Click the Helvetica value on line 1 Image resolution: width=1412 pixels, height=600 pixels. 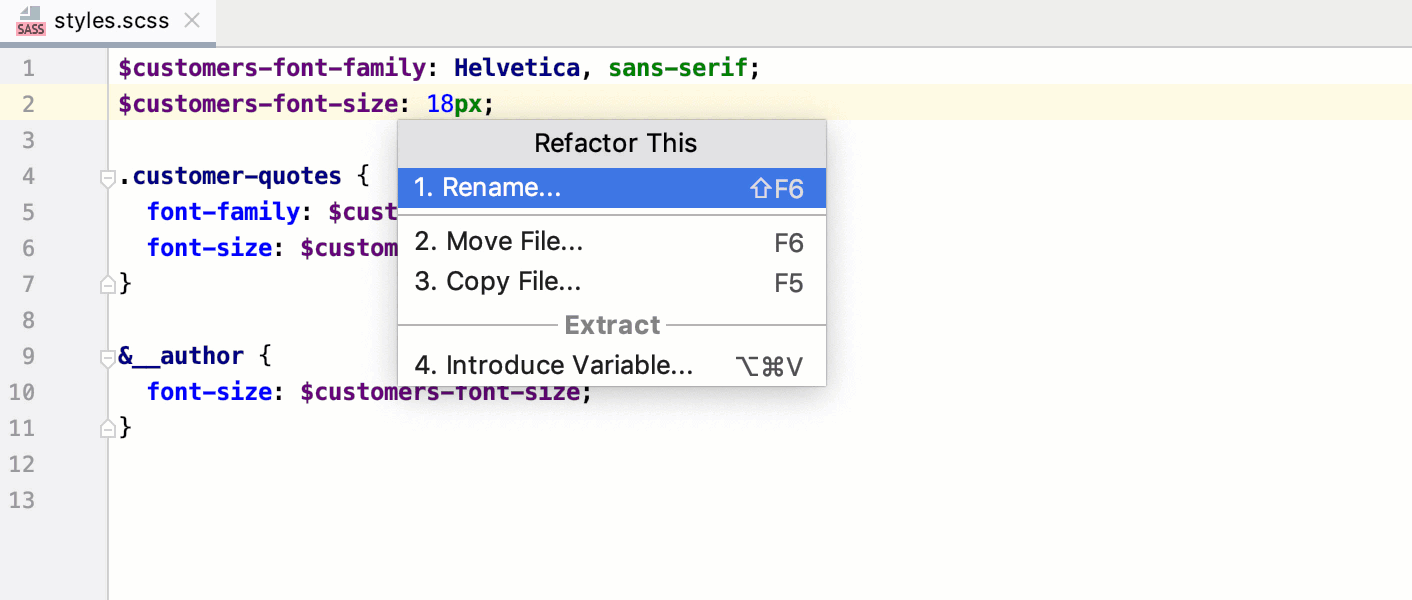click(x=517, y=67)
